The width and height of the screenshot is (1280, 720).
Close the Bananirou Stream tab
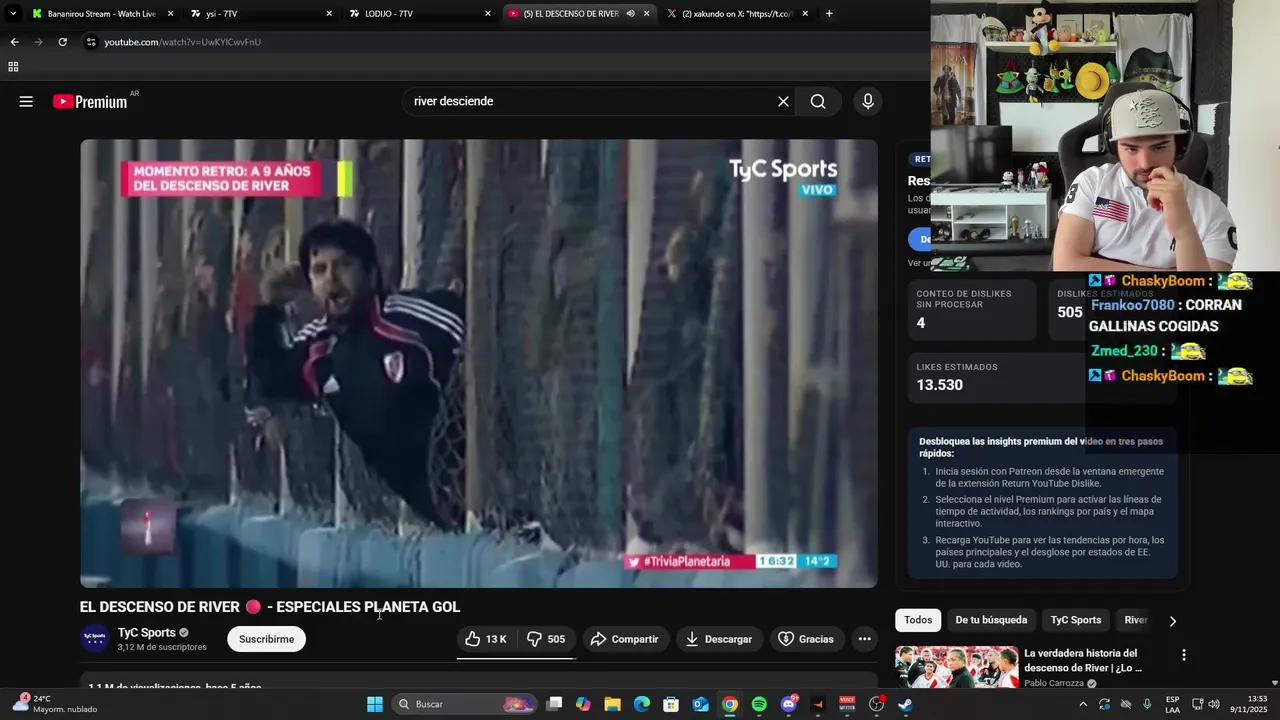click(x=170, y=13)
